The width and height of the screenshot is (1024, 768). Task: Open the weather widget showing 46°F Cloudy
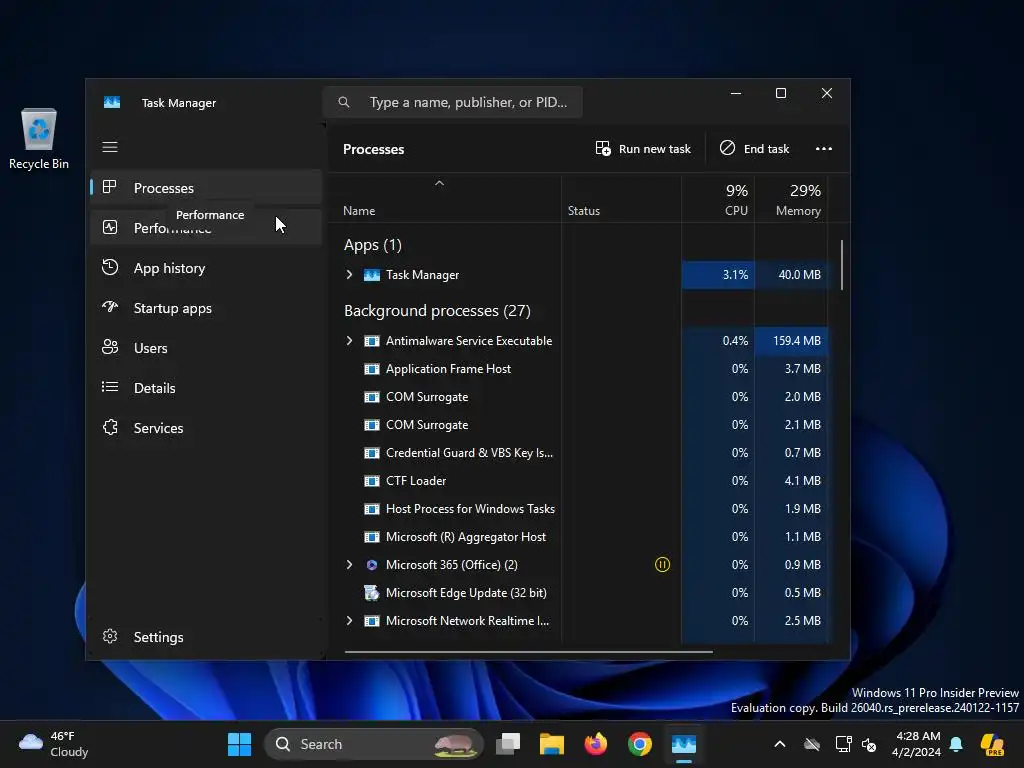54,744
